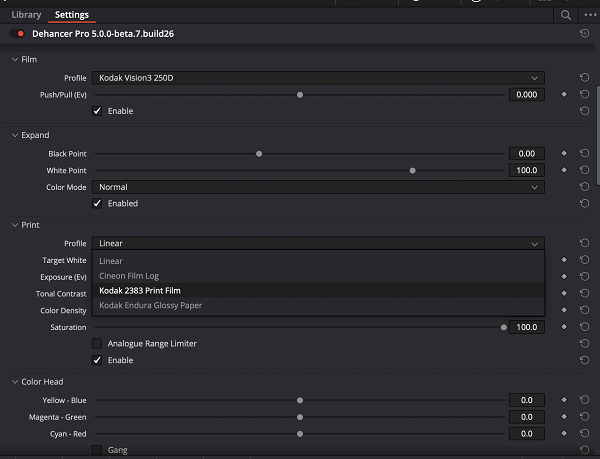This screenshot has height=459, width=600.
Task: Toggle the Dehancer Pro plugin on/off switch
Action: [x=18, y=34]
